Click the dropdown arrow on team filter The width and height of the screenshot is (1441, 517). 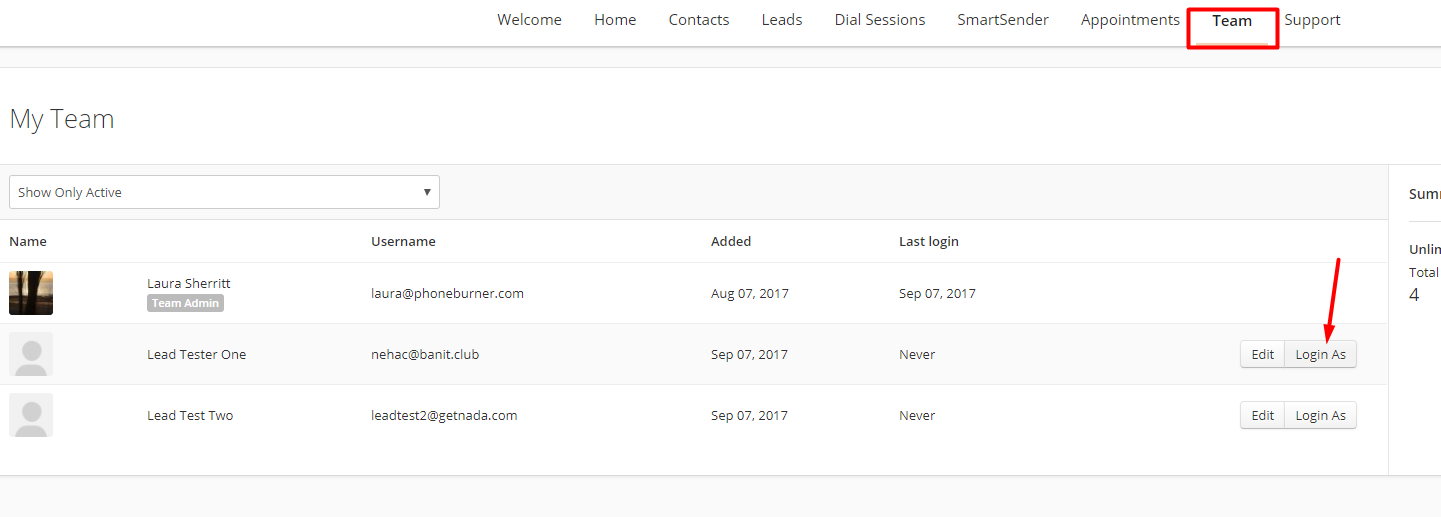pos(427,192)
